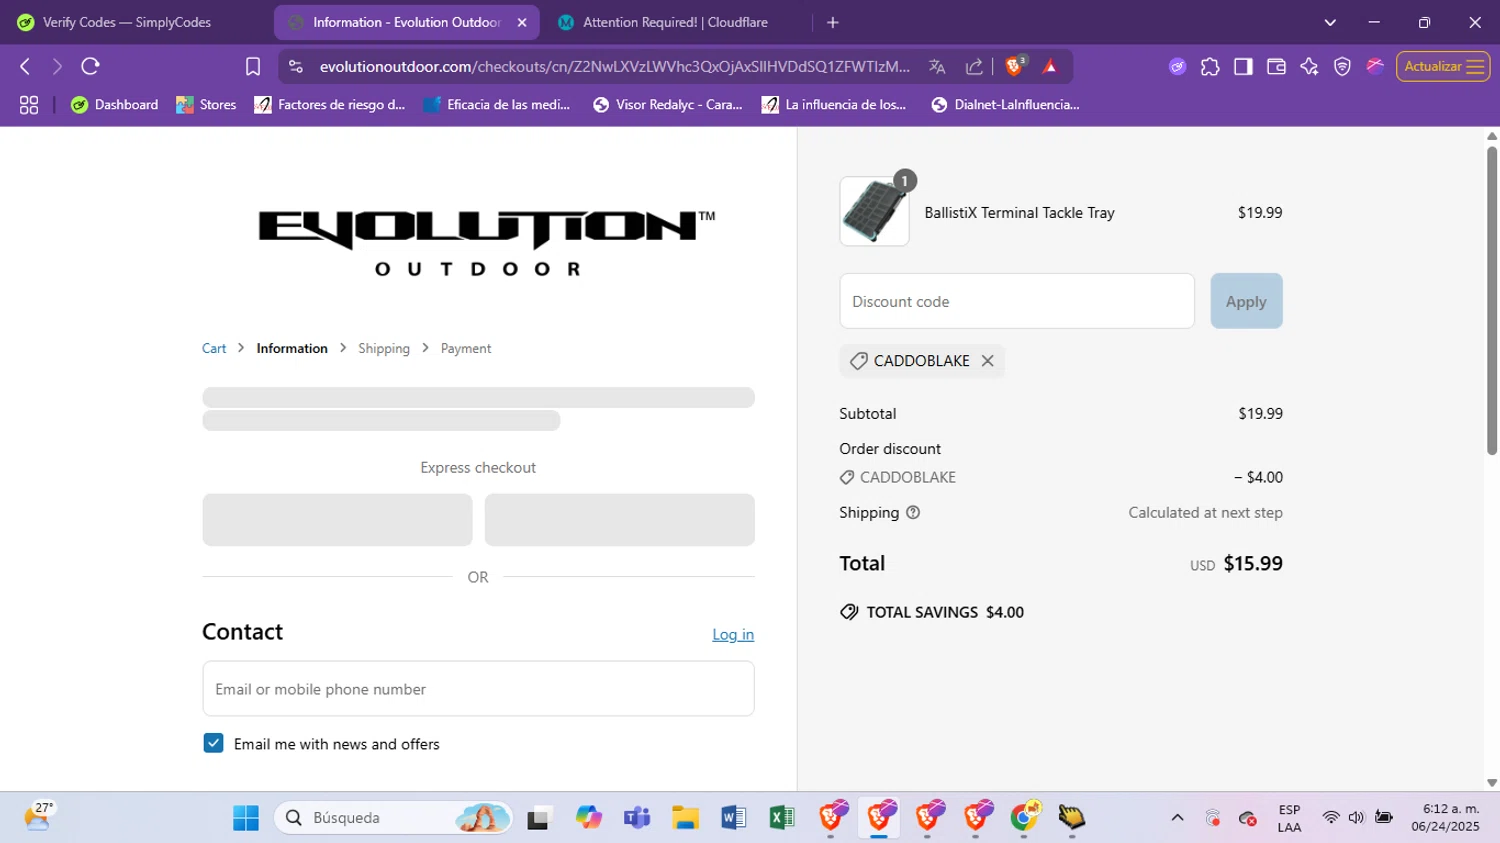Viewport: 1500px width, 843px height.
Task: Open the BallistiX Terminal Tackle Tray thumbnail
Action: tap(874, 211)
